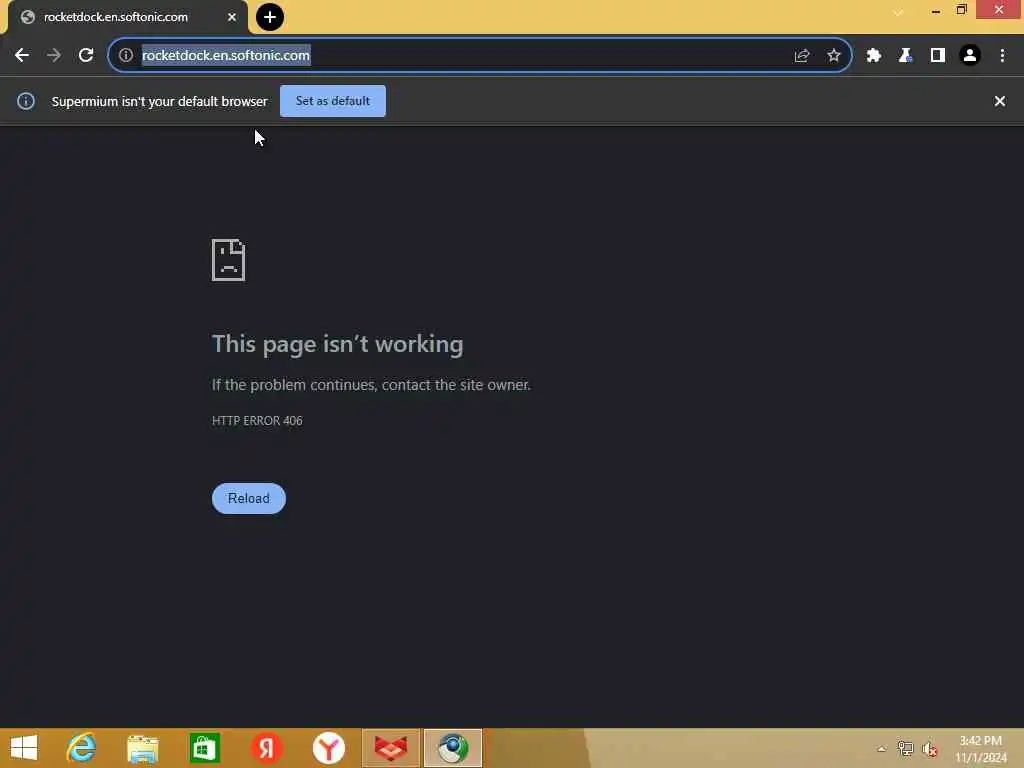This screenshot has height=768, width=1024.
Task: Open tab search chevron in title bar
Action: click(x=899, y=12)
